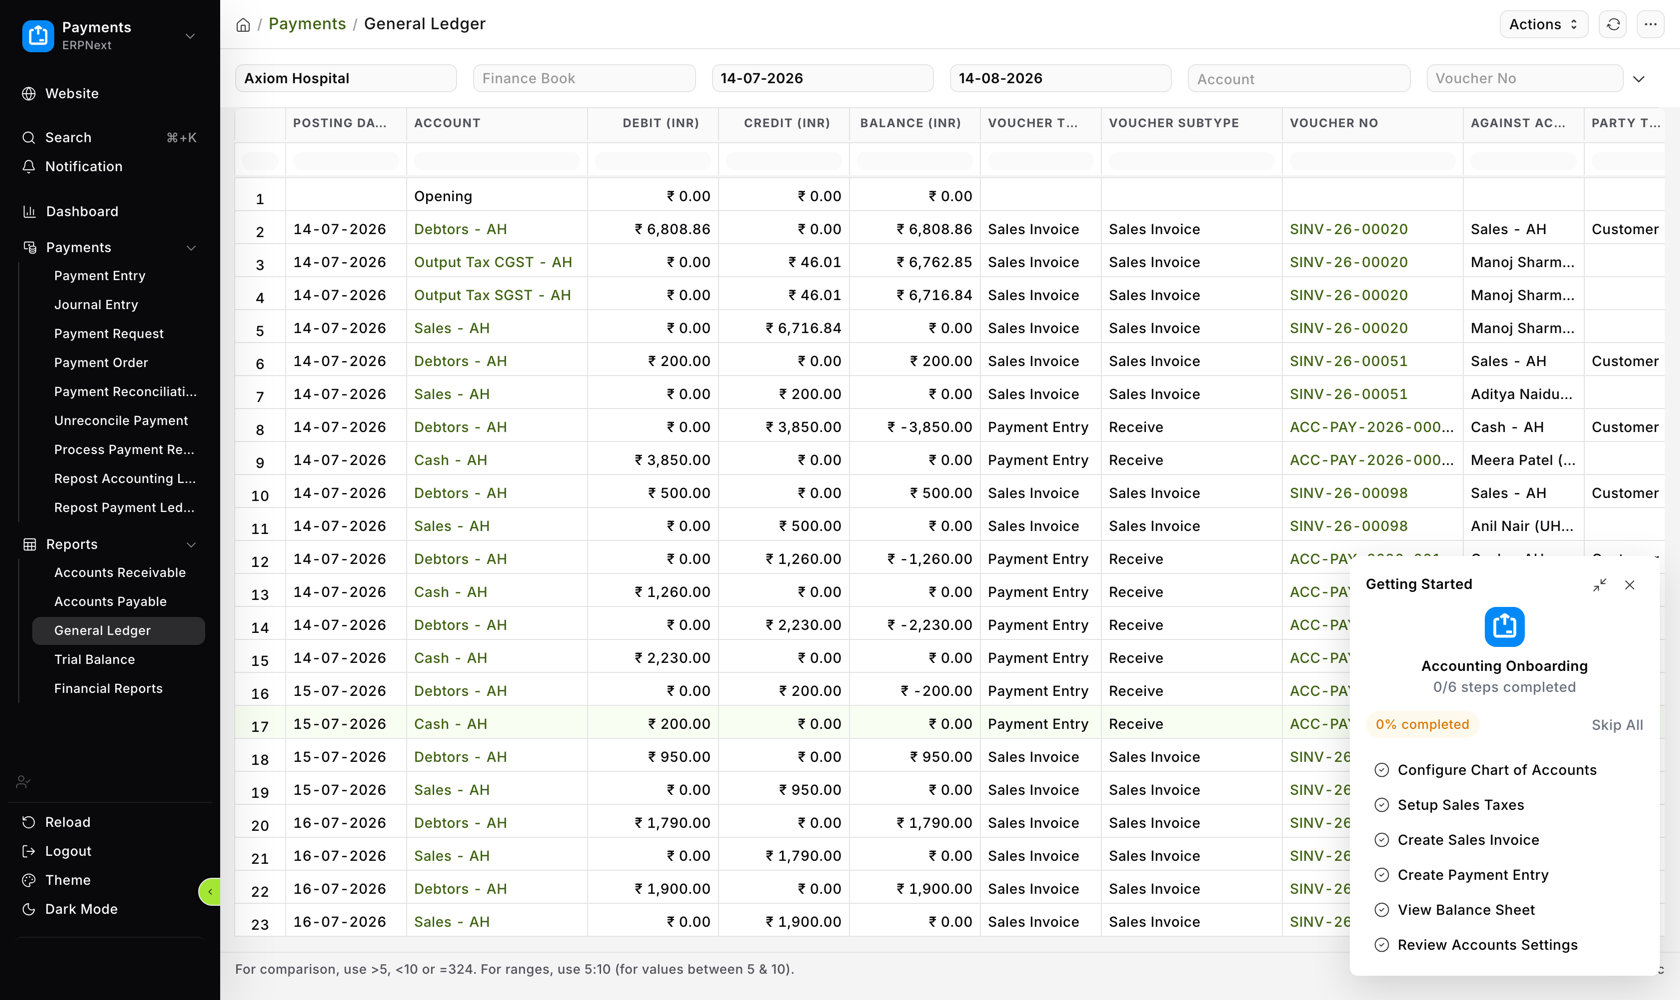Click the refresh report icon
1680x1000 pixels.
1613,24
